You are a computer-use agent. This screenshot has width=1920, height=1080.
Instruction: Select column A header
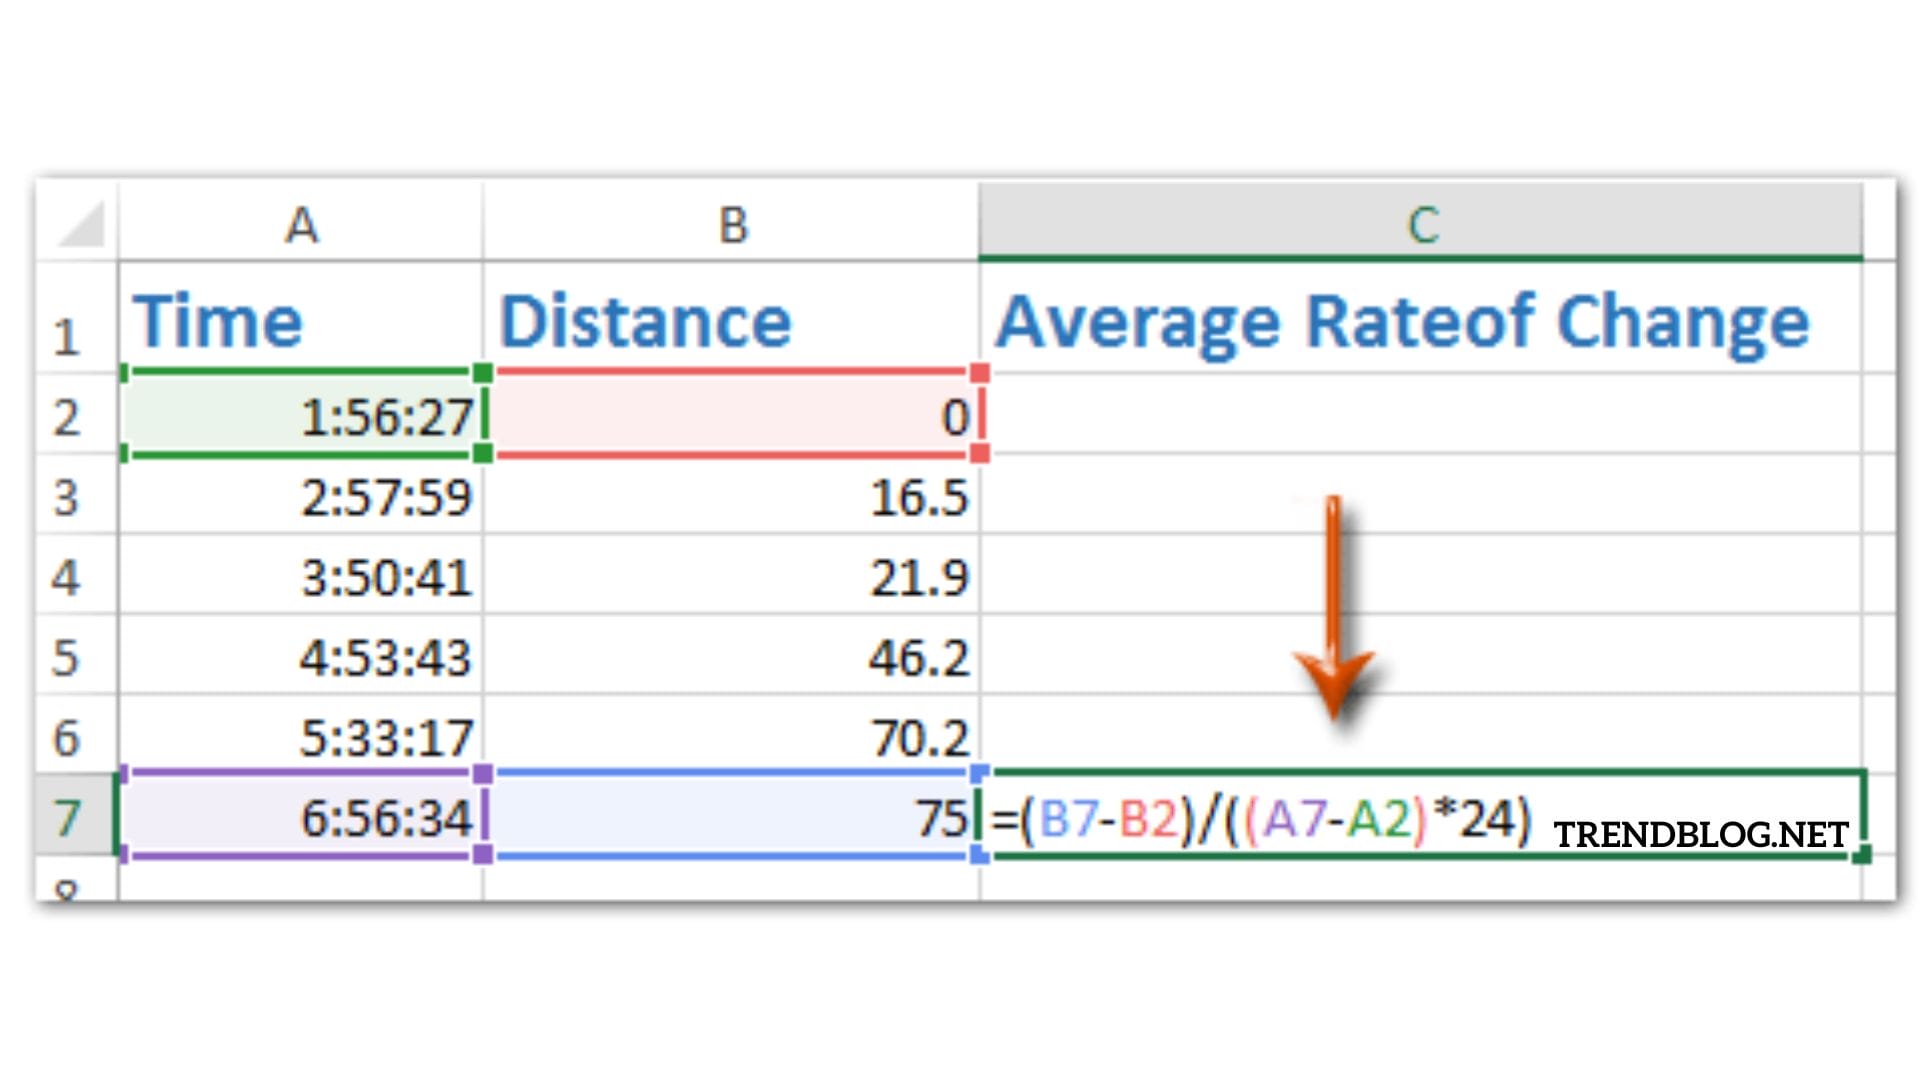click(301, 224)
